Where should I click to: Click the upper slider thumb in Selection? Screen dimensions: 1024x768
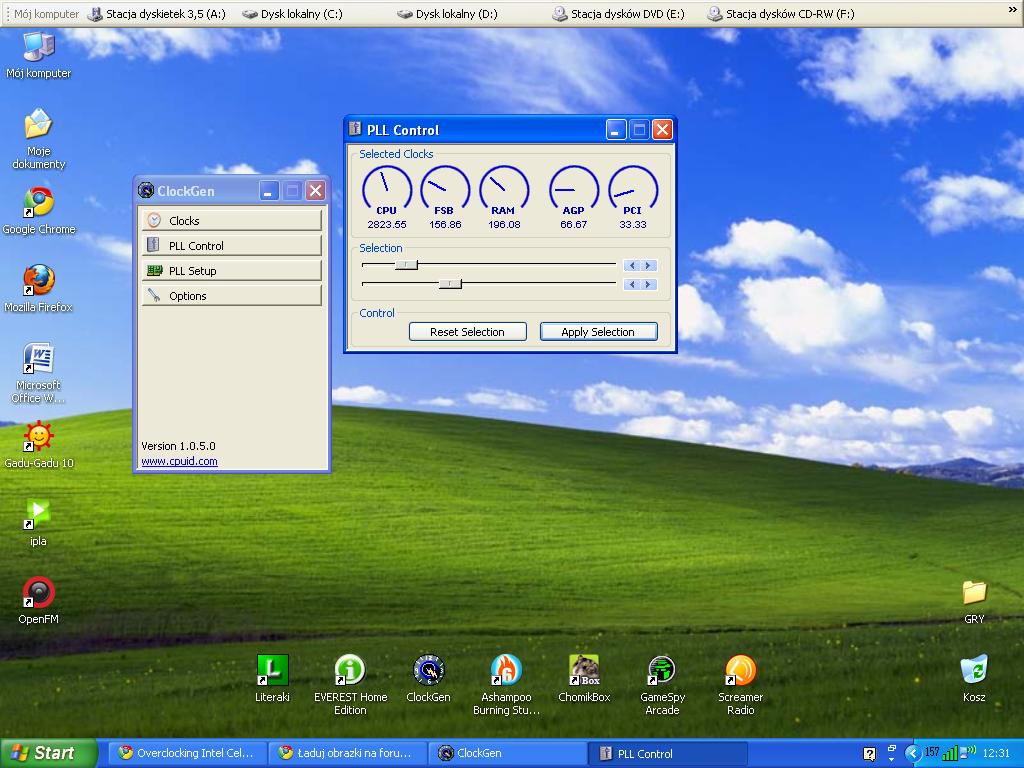pos(406,265)
